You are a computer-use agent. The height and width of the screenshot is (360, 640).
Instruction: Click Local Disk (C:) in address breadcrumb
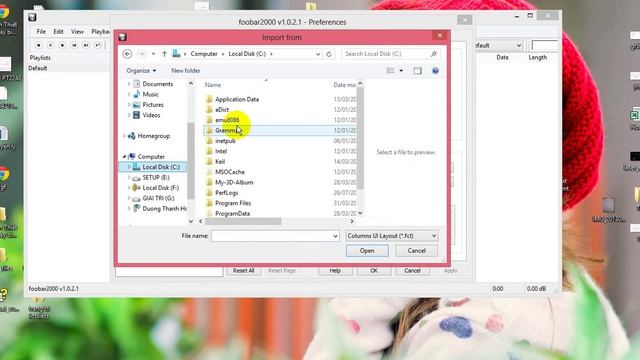pyautogui.click(x=247, y=54)
